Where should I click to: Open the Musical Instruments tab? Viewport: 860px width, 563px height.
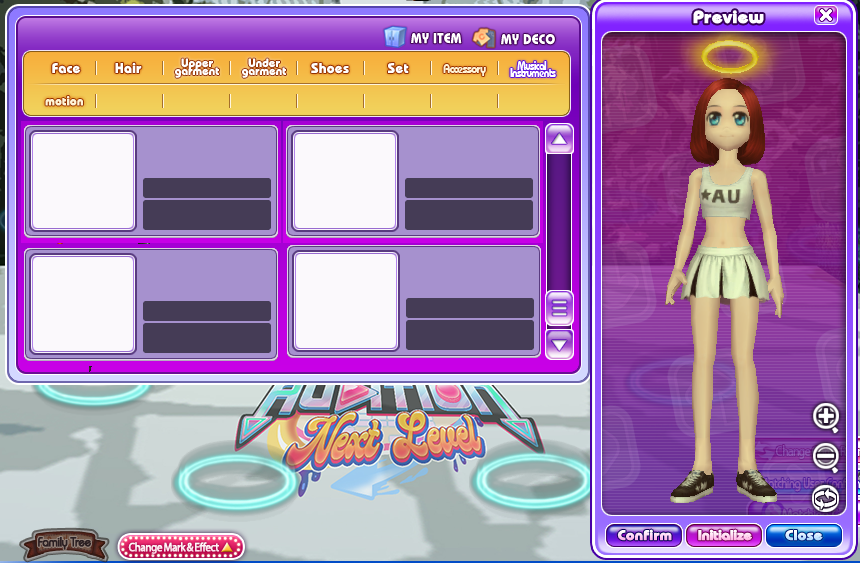(532, 69)
